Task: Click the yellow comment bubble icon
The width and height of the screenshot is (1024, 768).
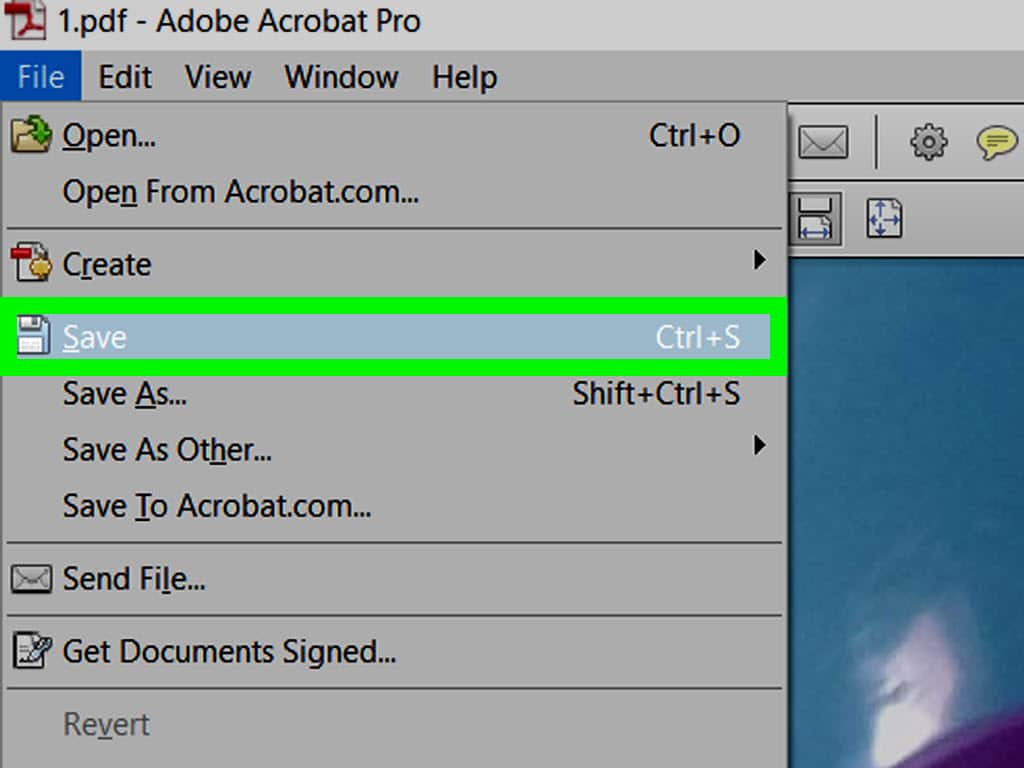Action: (996, 142)
